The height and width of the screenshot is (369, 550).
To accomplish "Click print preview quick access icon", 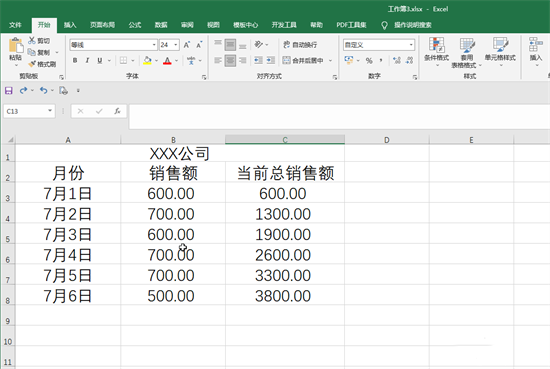I will tap(63, 91).
